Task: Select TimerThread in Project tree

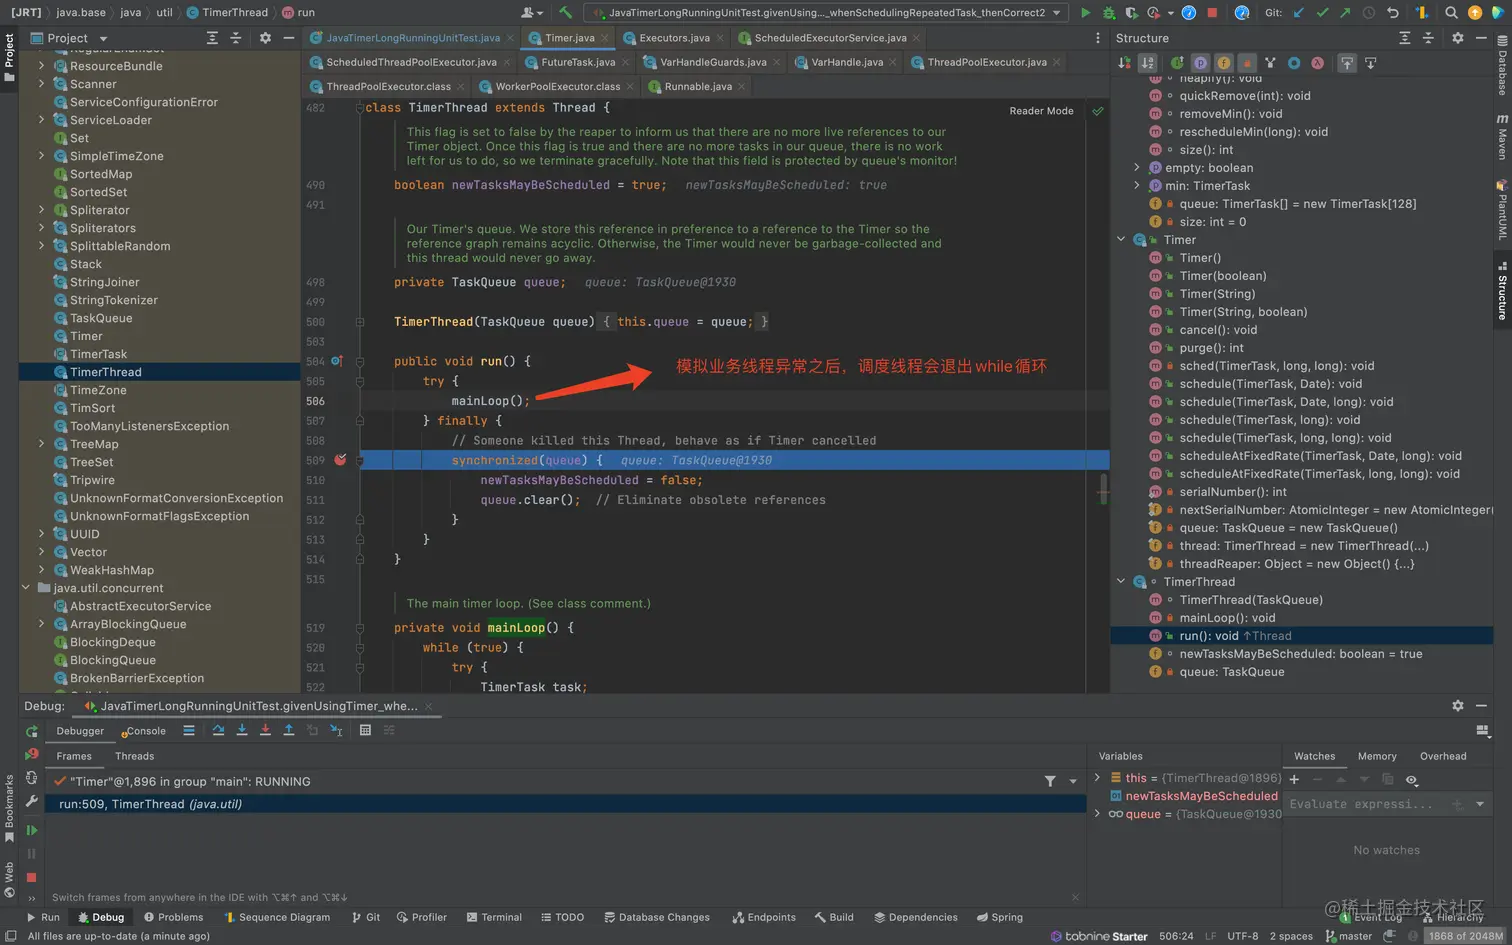Action: pos(106,372)
